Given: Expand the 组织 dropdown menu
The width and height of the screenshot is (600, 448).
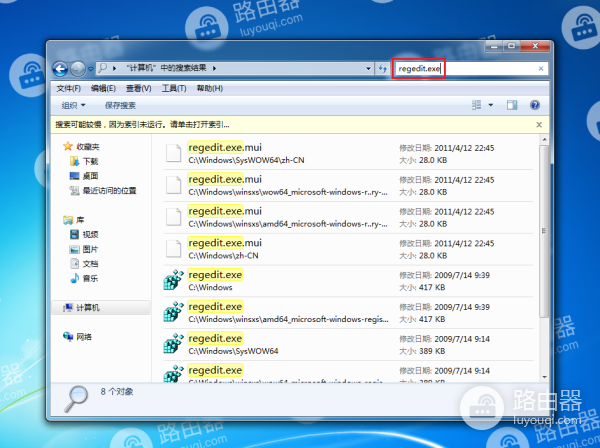Looking at the screenshot, I should click(x=80, y=105).
